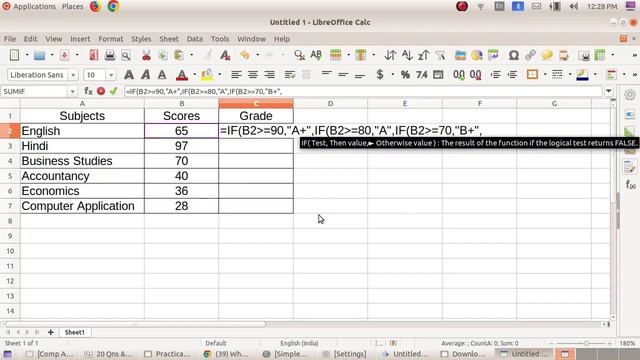Click the Insert Chart icon
This screenshot has width=640, height=360.
(x=477, y=55)
